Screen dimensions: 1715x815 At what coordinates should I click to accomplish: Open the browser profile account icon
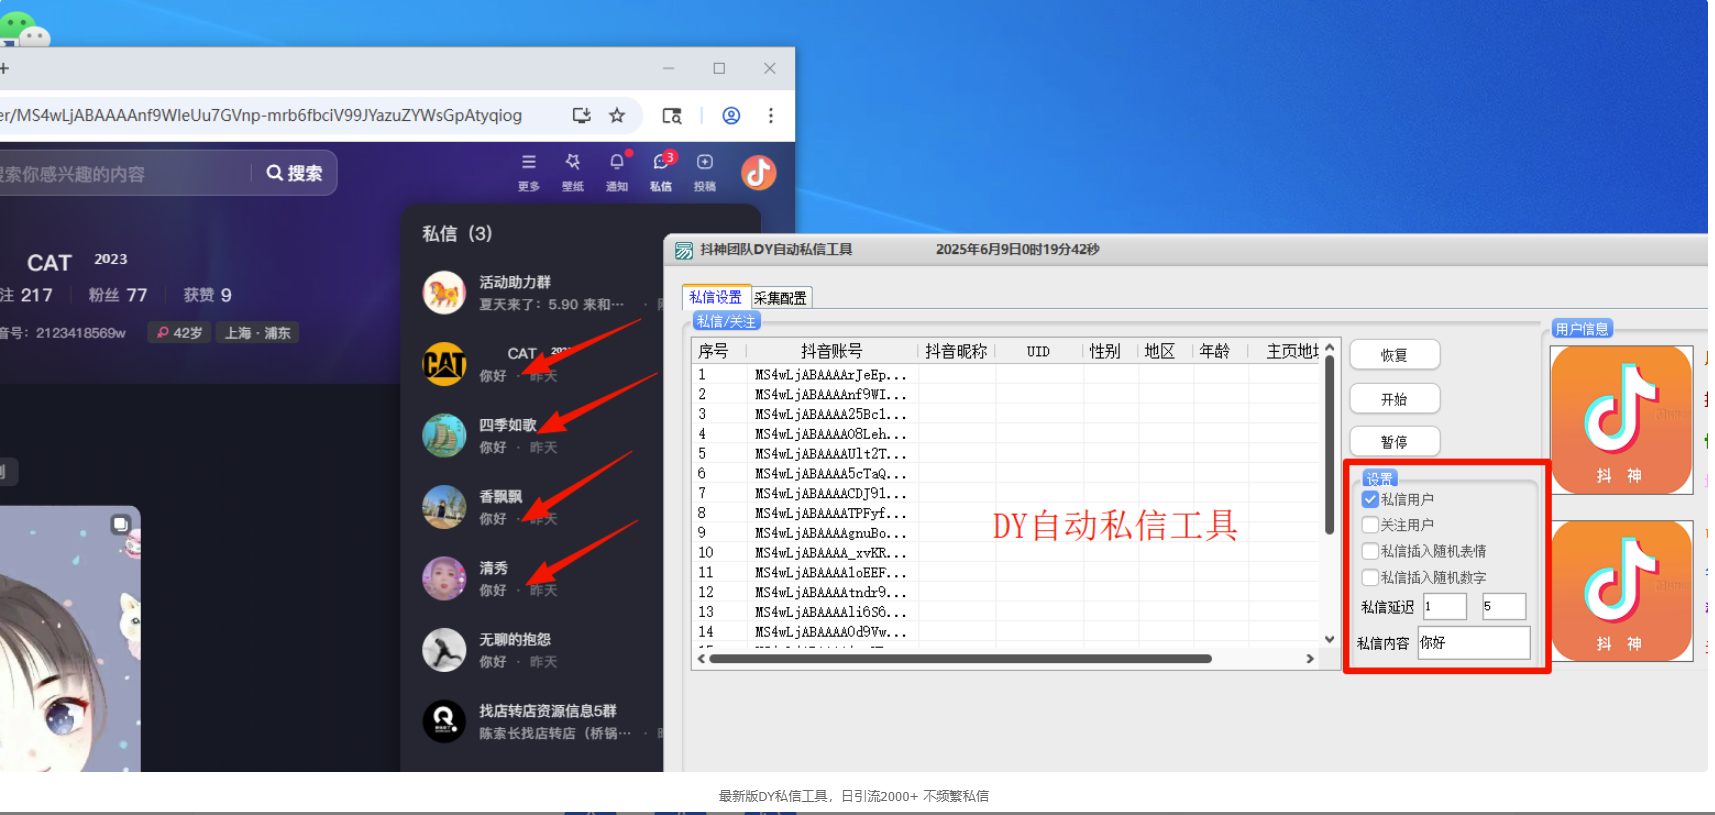pyautogui.click(x=731, y=115)
